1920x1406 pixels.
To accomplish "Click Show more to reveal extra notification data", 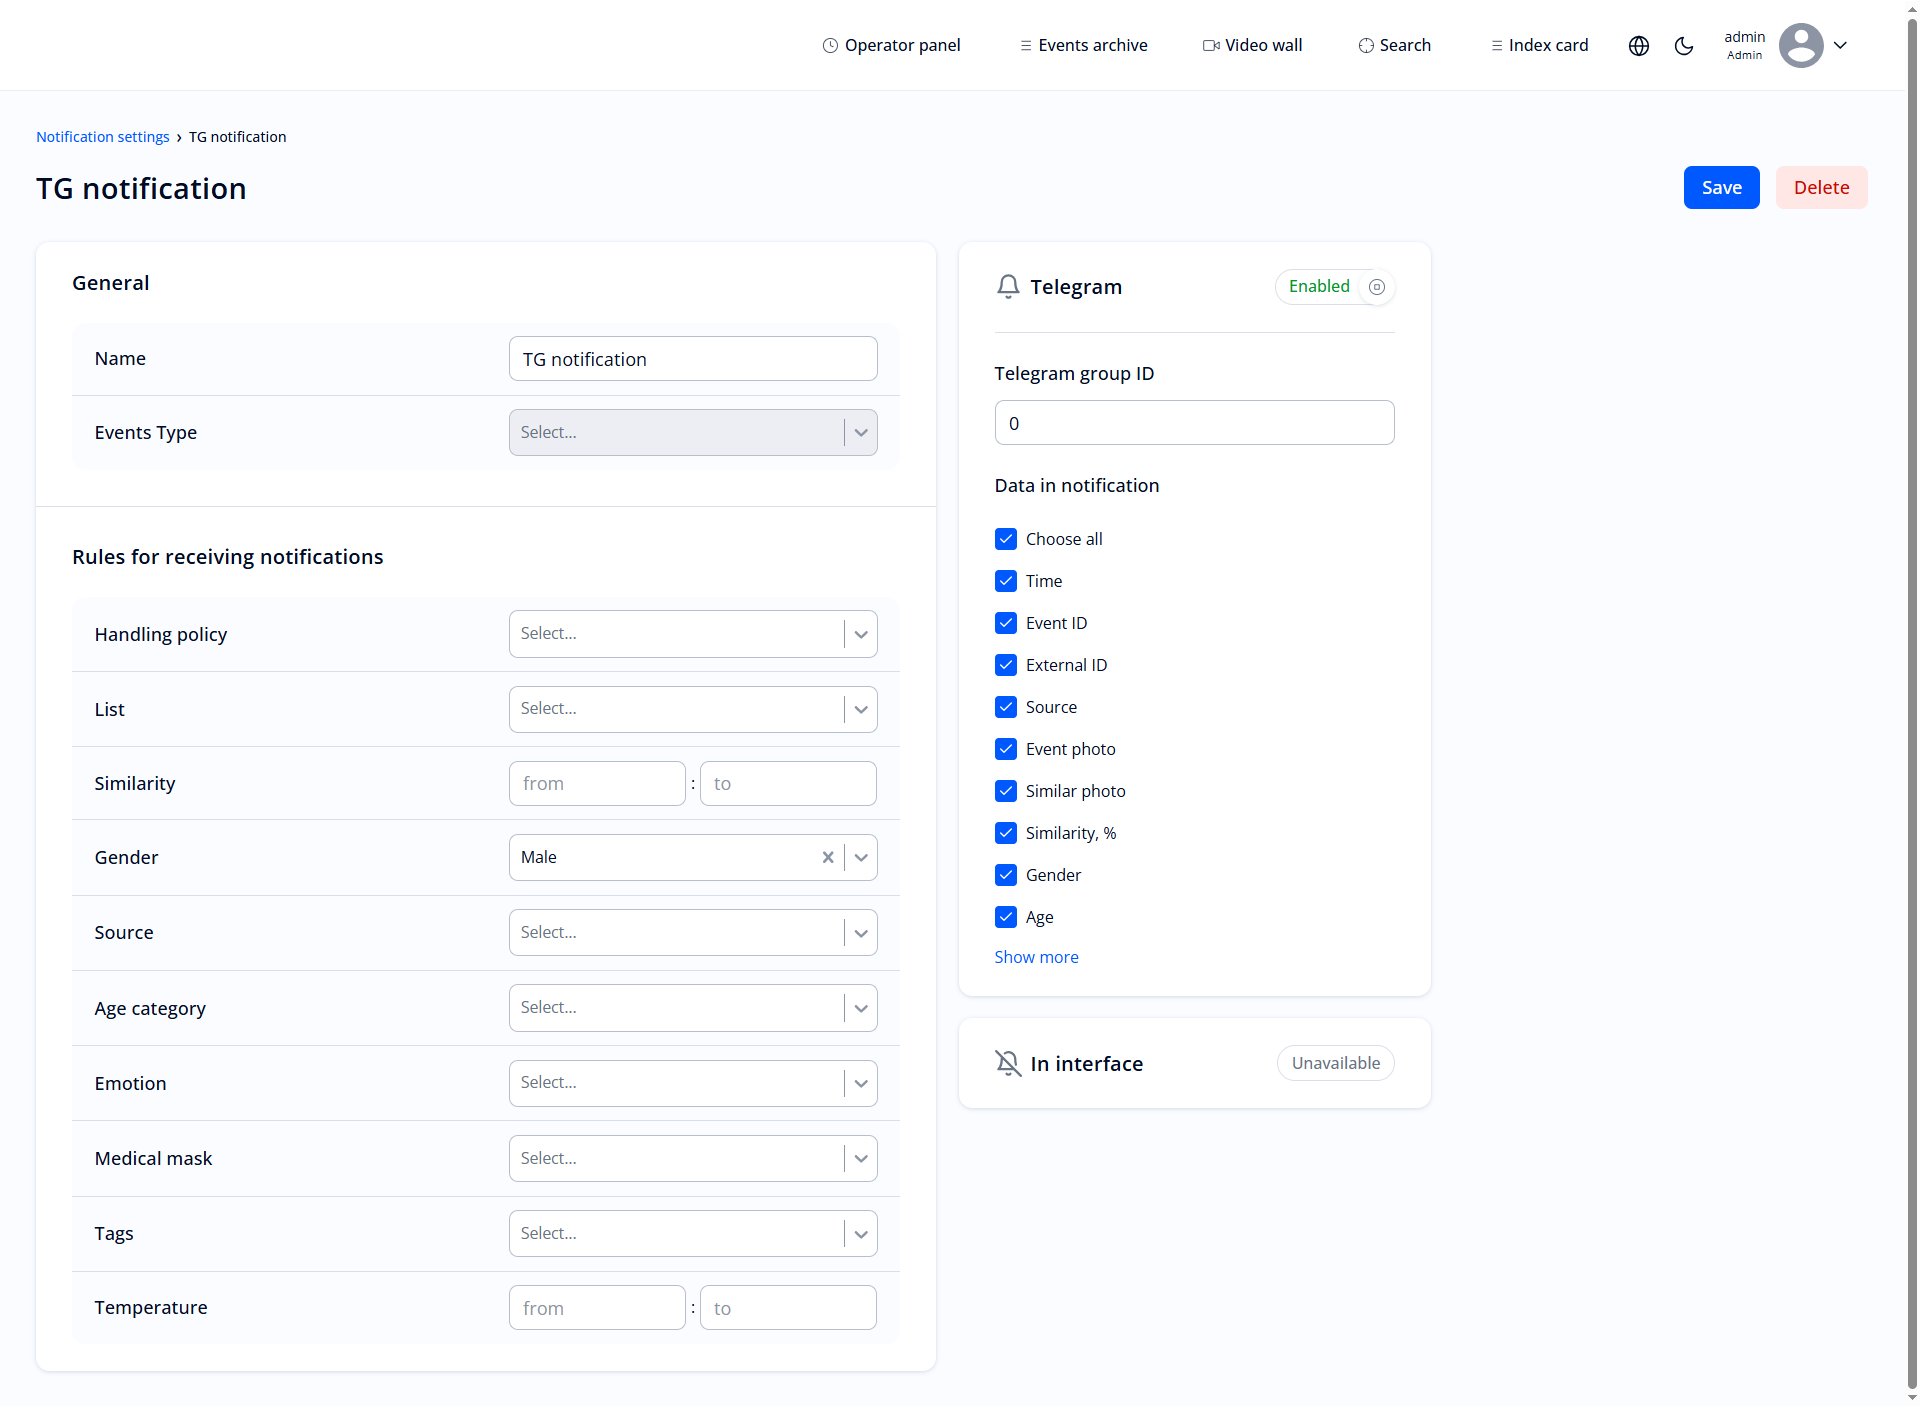I will 1036,956.
